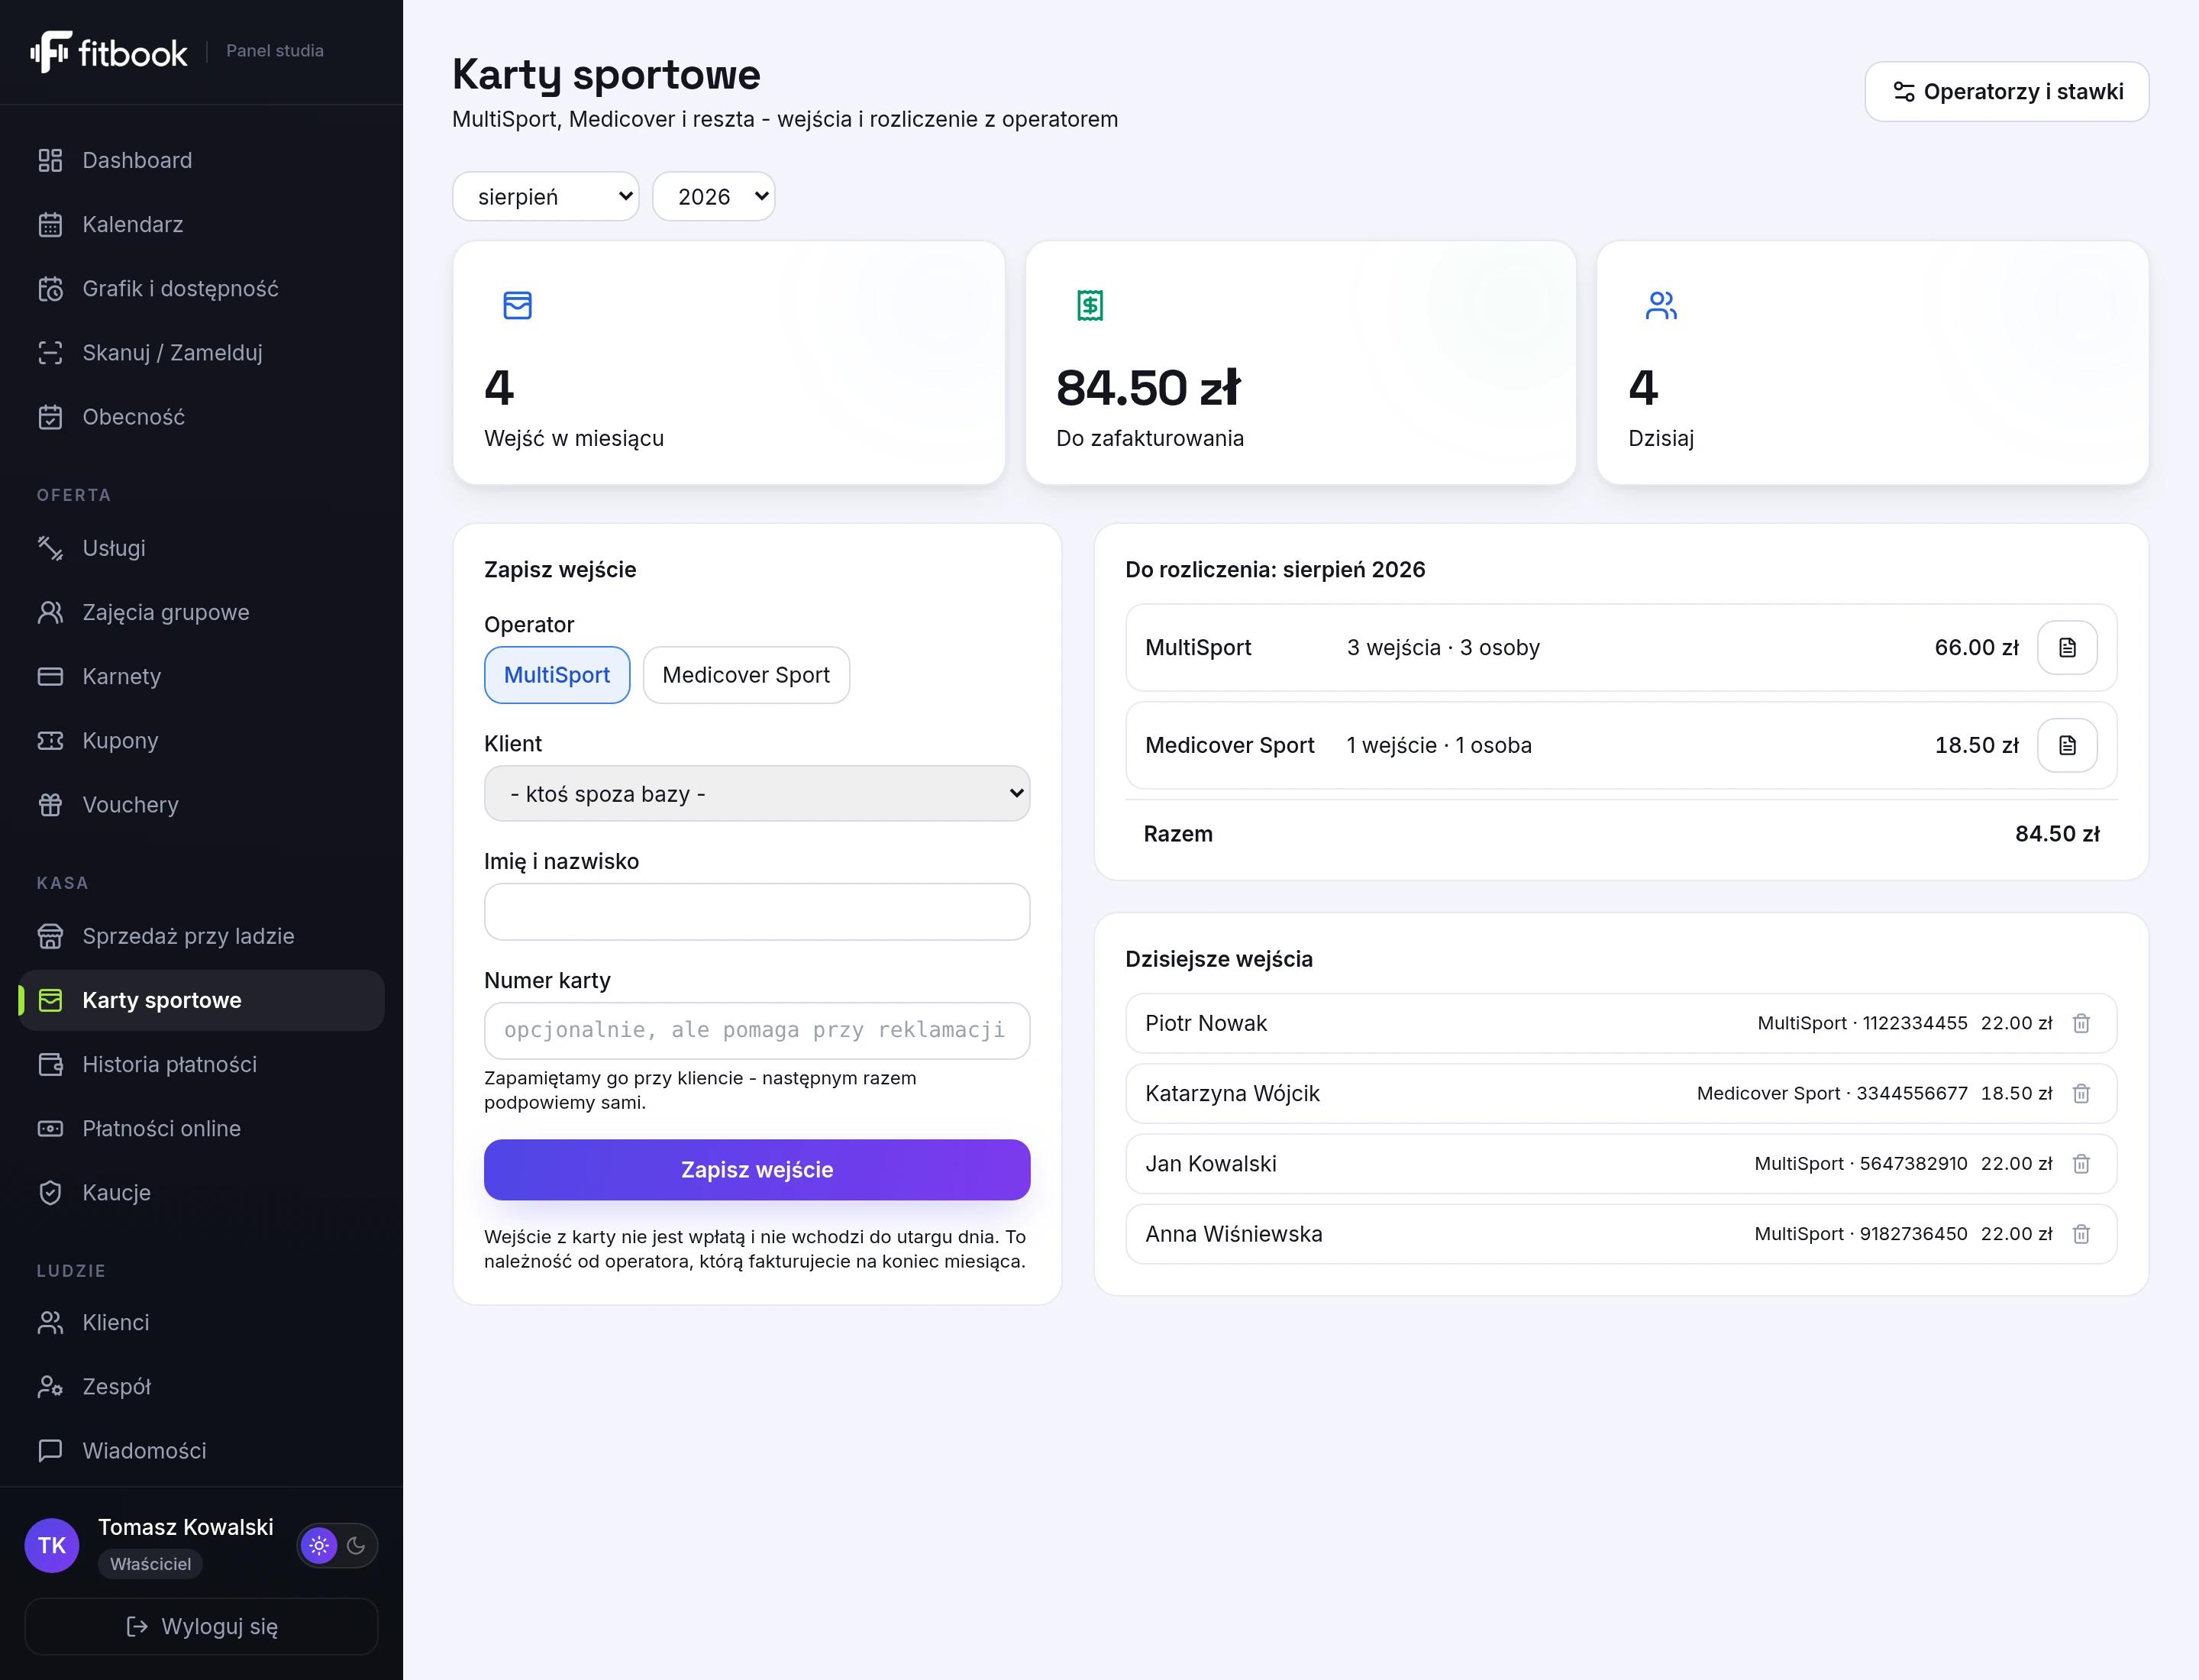The width and height of the screenshot is (2199, 1680).
Task: Expand the Klient dropdown
Action: [x=757, y=793]
